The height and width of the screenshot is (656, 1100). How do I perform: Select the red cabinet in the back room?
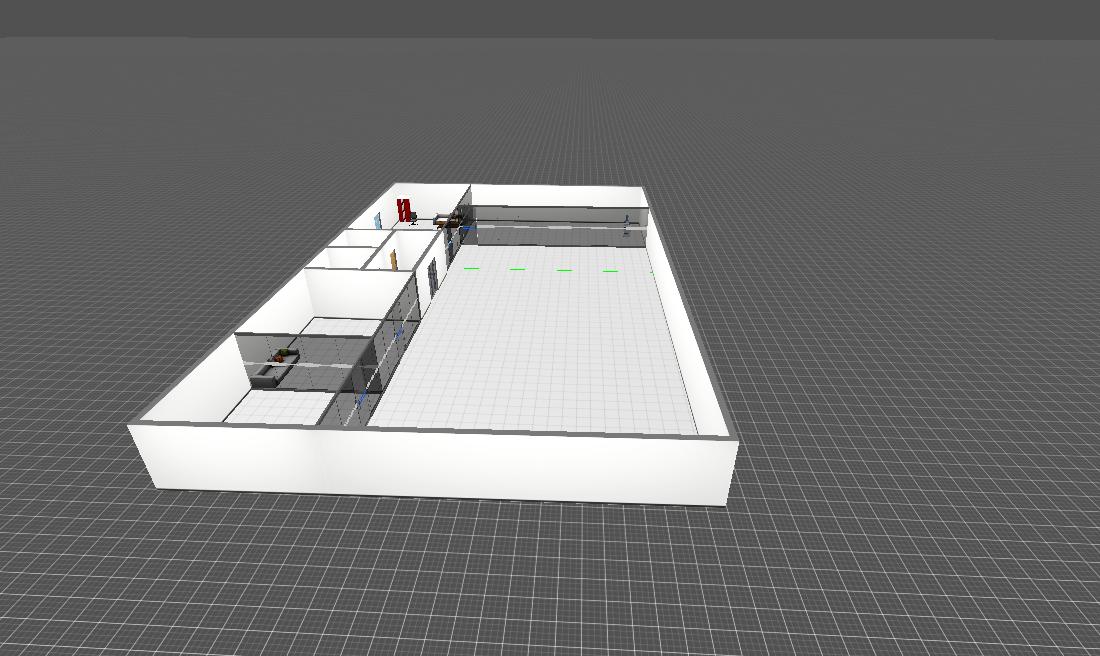[402, 209]
